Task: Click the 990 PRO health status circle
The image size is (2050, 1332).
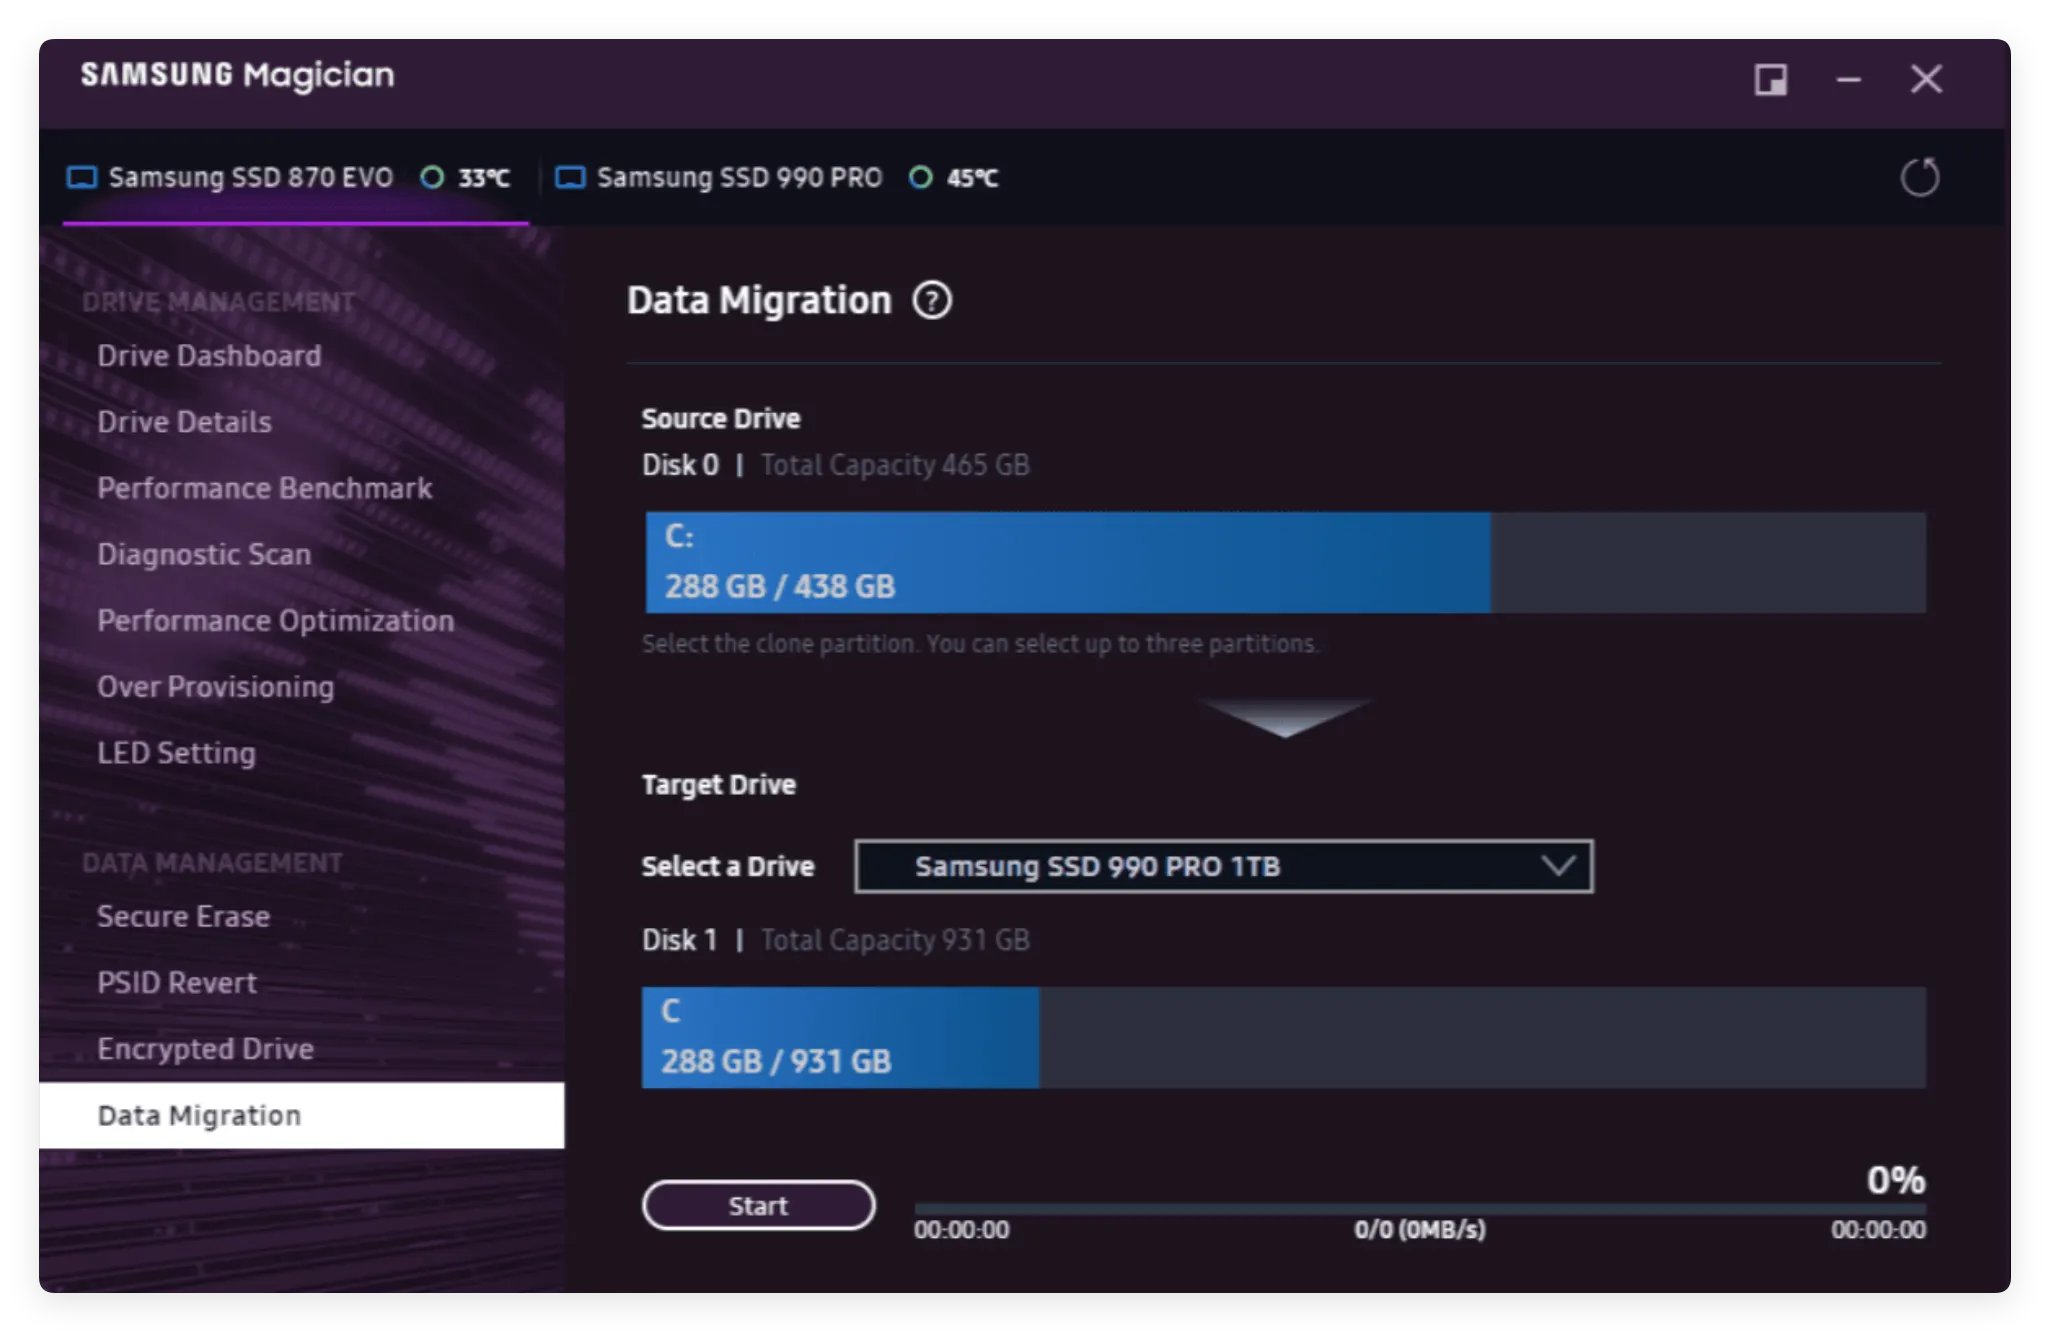Action: (x=920, y=177)
